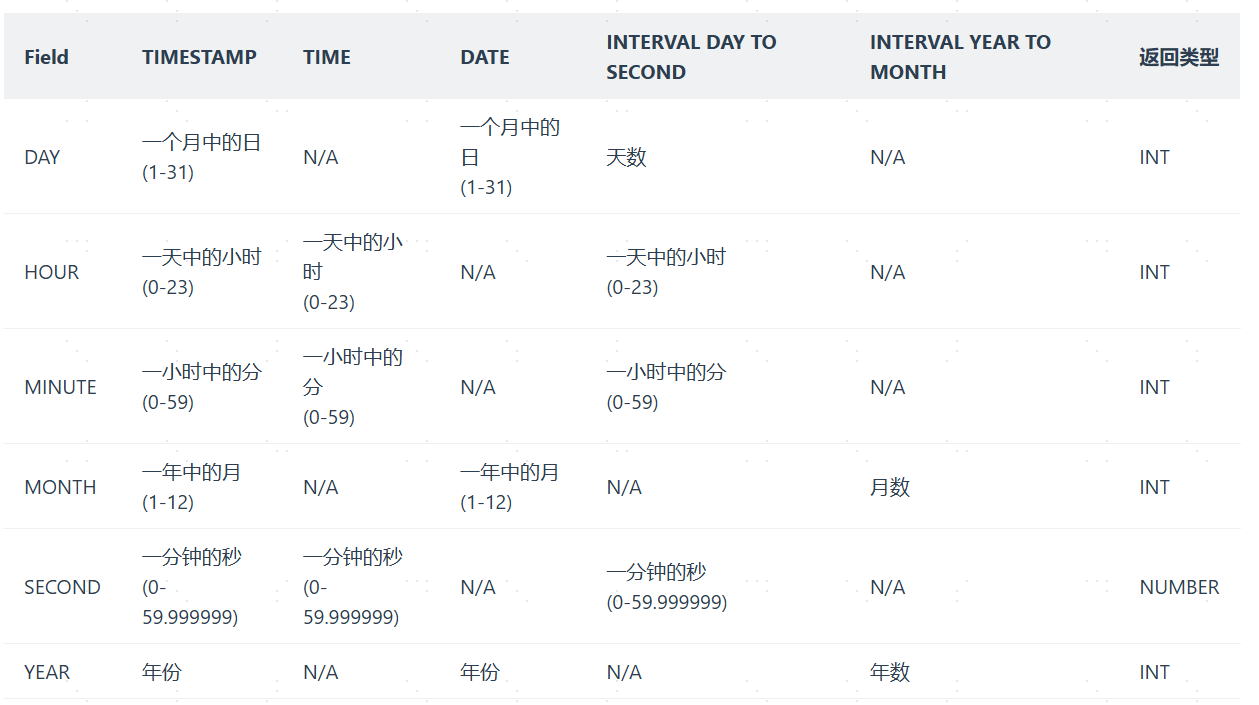
Task: Click 年数 in the YEAR row
Action: [x=890, y=672]
